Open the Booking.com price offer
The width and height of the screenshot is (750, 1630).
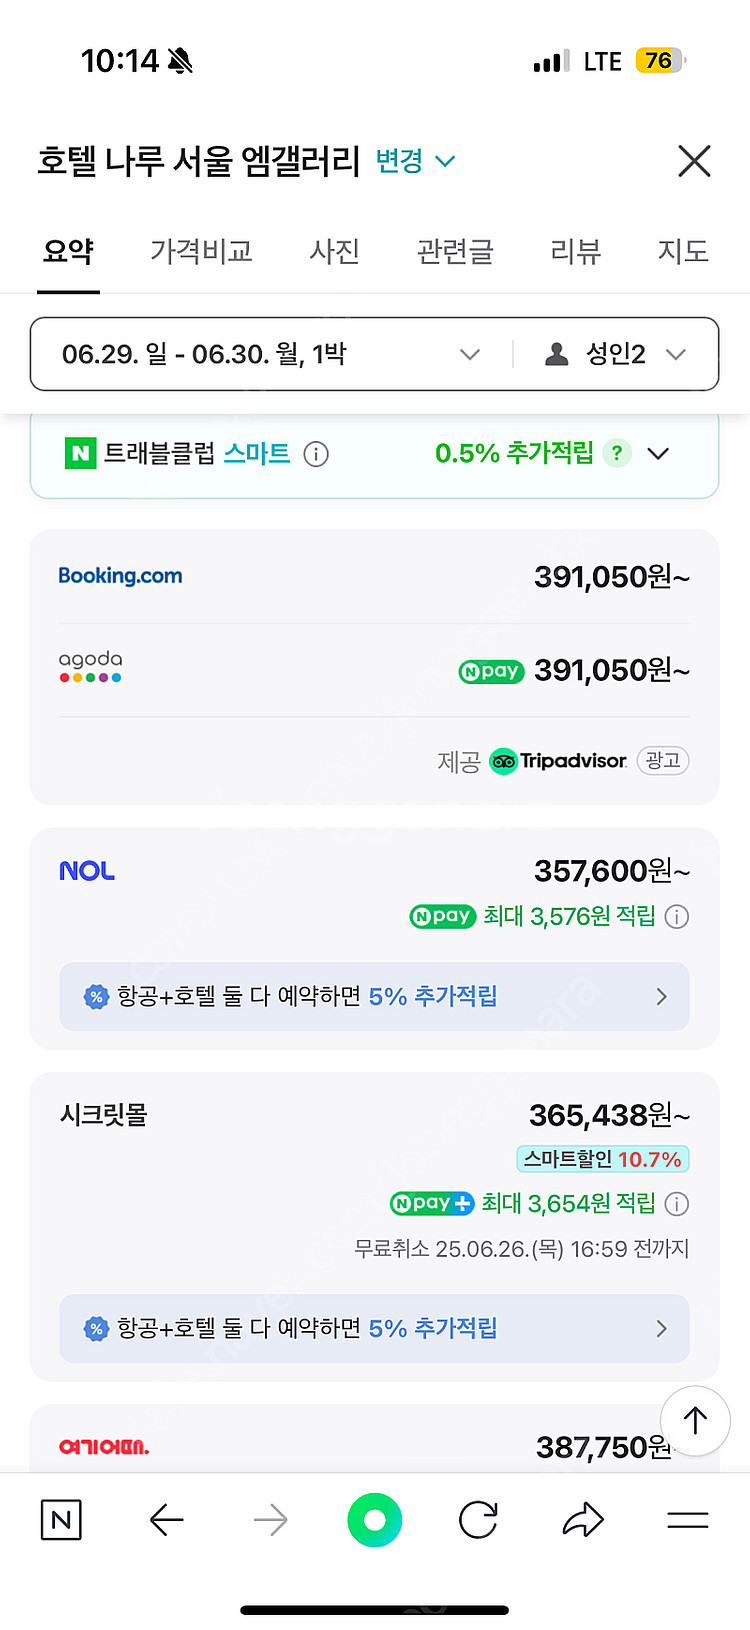click(374, 577)
